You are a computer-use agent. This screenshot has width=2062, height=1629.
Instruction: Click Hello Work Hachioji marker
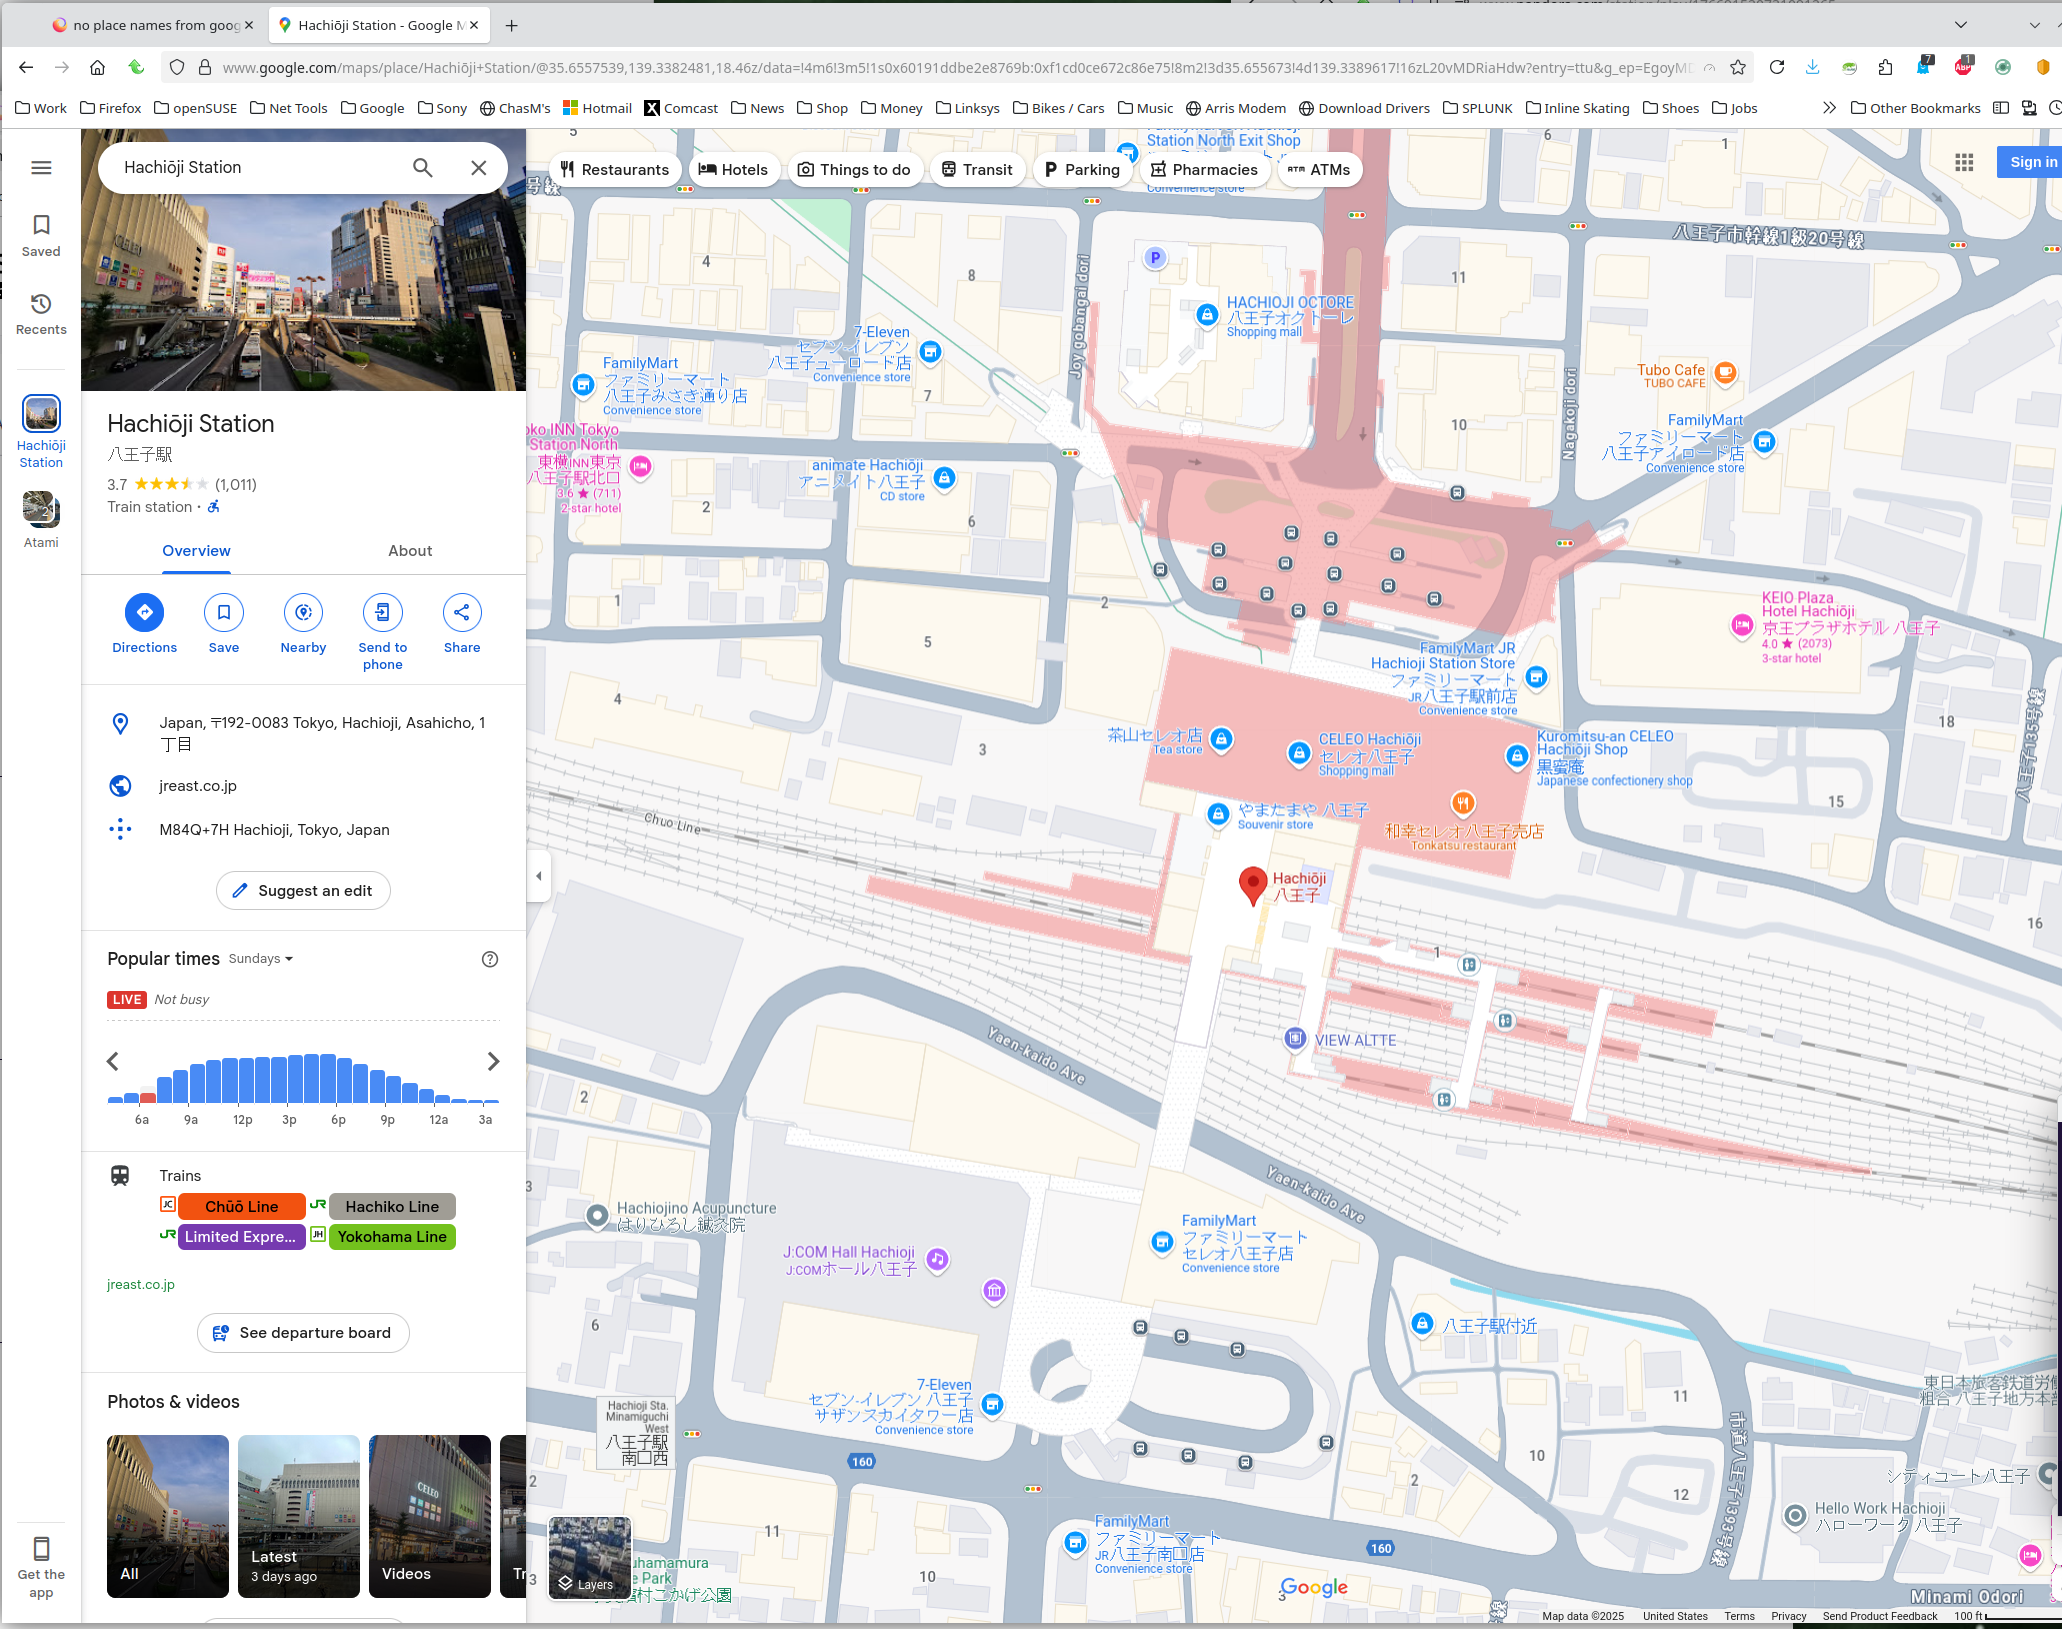pyautogui.click(x=1796, y=1516)
